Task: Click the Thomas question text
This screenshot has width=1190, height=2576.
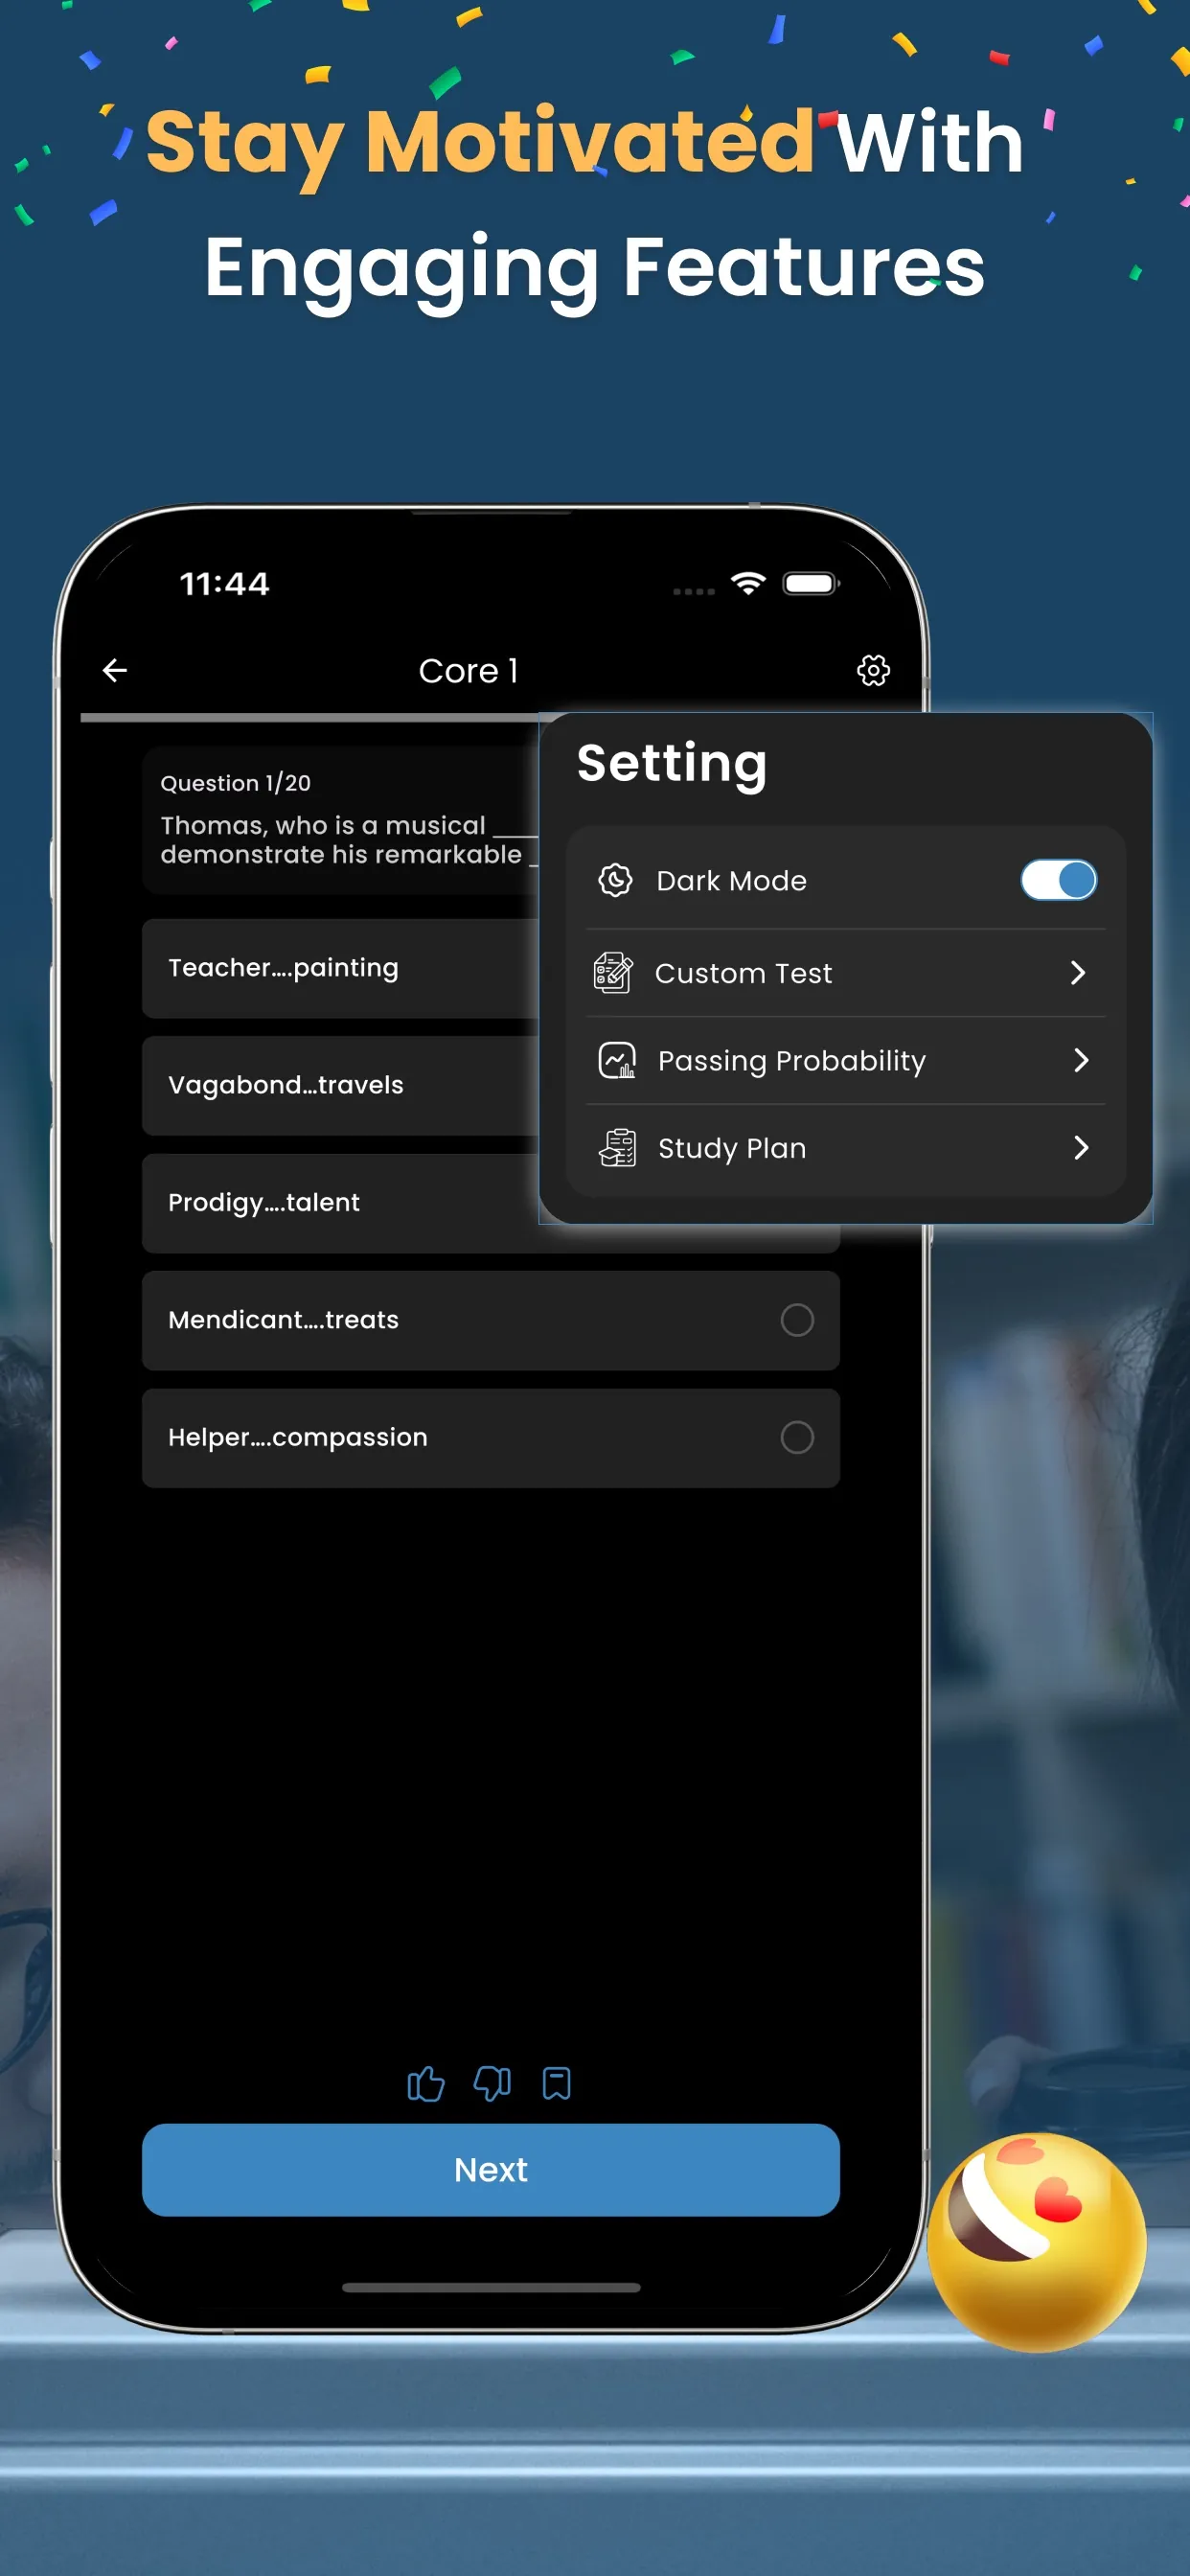Action: point(349,839)
